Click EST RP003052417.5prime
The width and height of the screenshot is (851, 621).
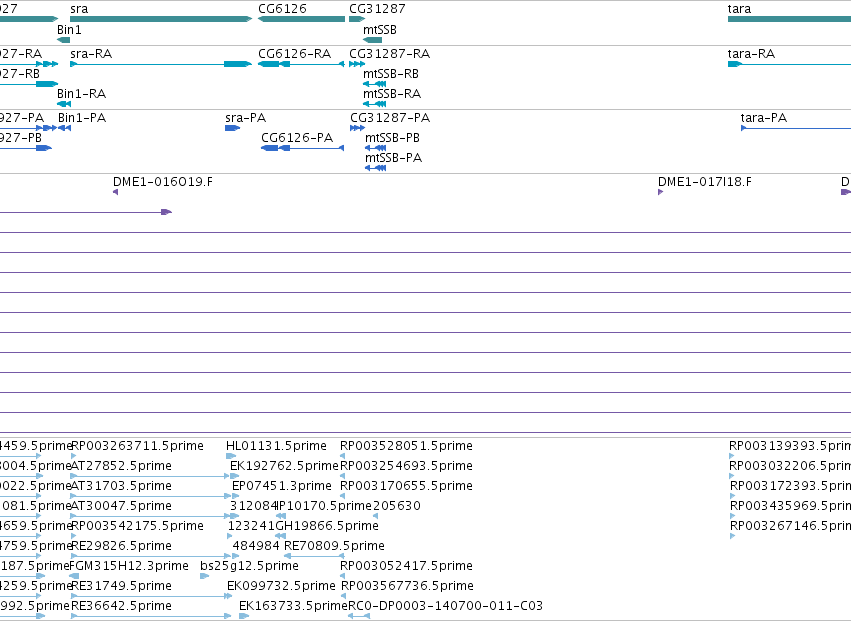(407, 566)
